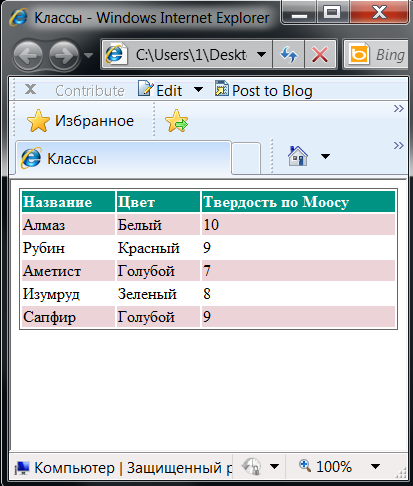Close the Internet Explorer window
This screenshot has height=486, width=413.
[379, 13]
